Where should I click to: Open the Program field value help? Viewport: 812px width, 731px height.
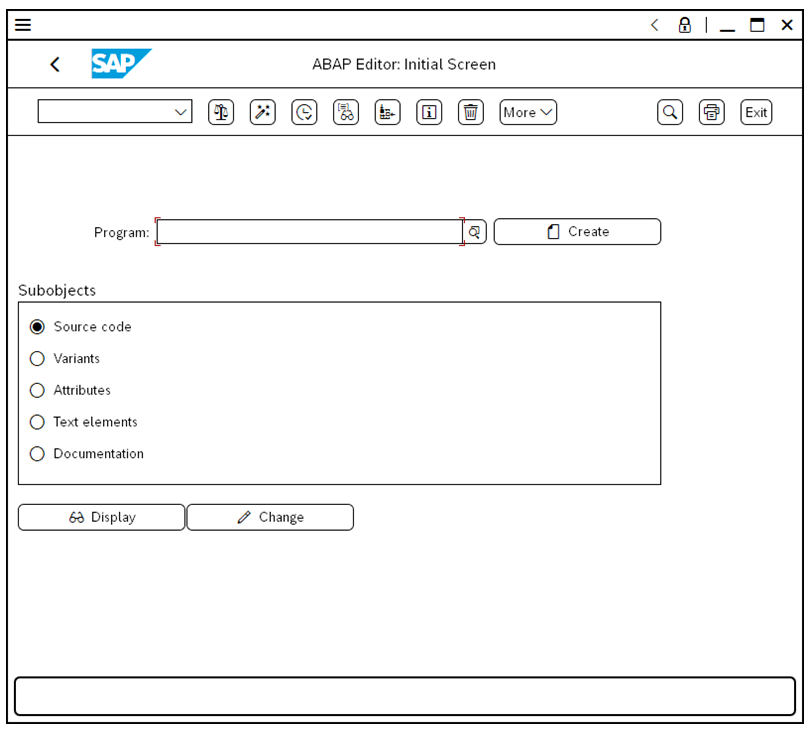(x=476, y=232)
